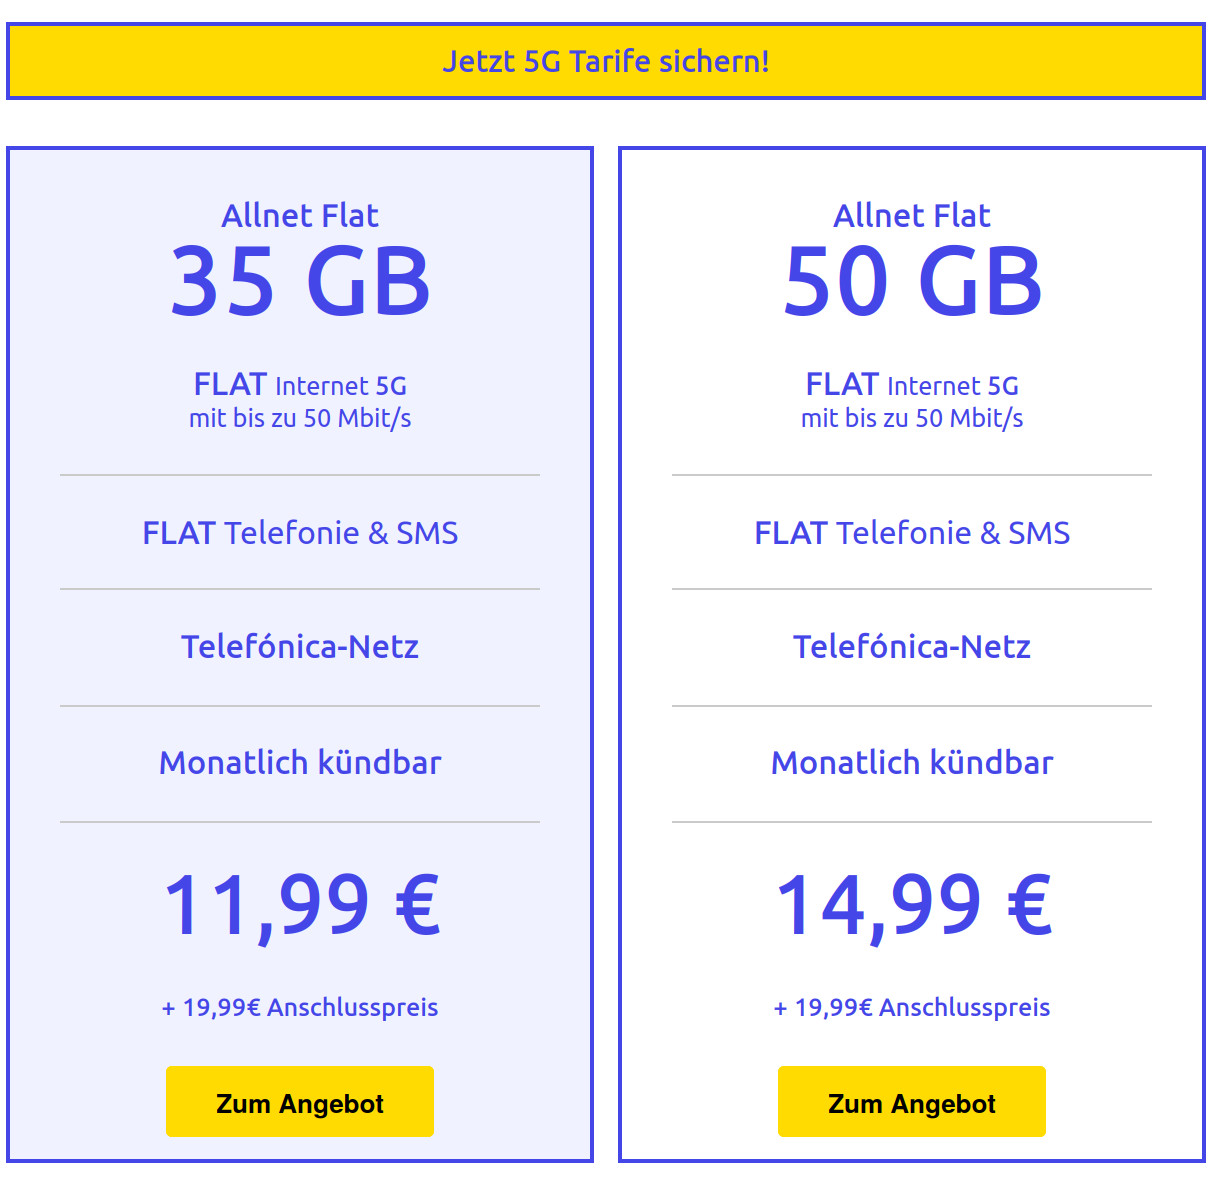Screen dimensions: 1227x1178
Task: Click "Allnet Flat" title on the left card
Action: pos(299,214)
